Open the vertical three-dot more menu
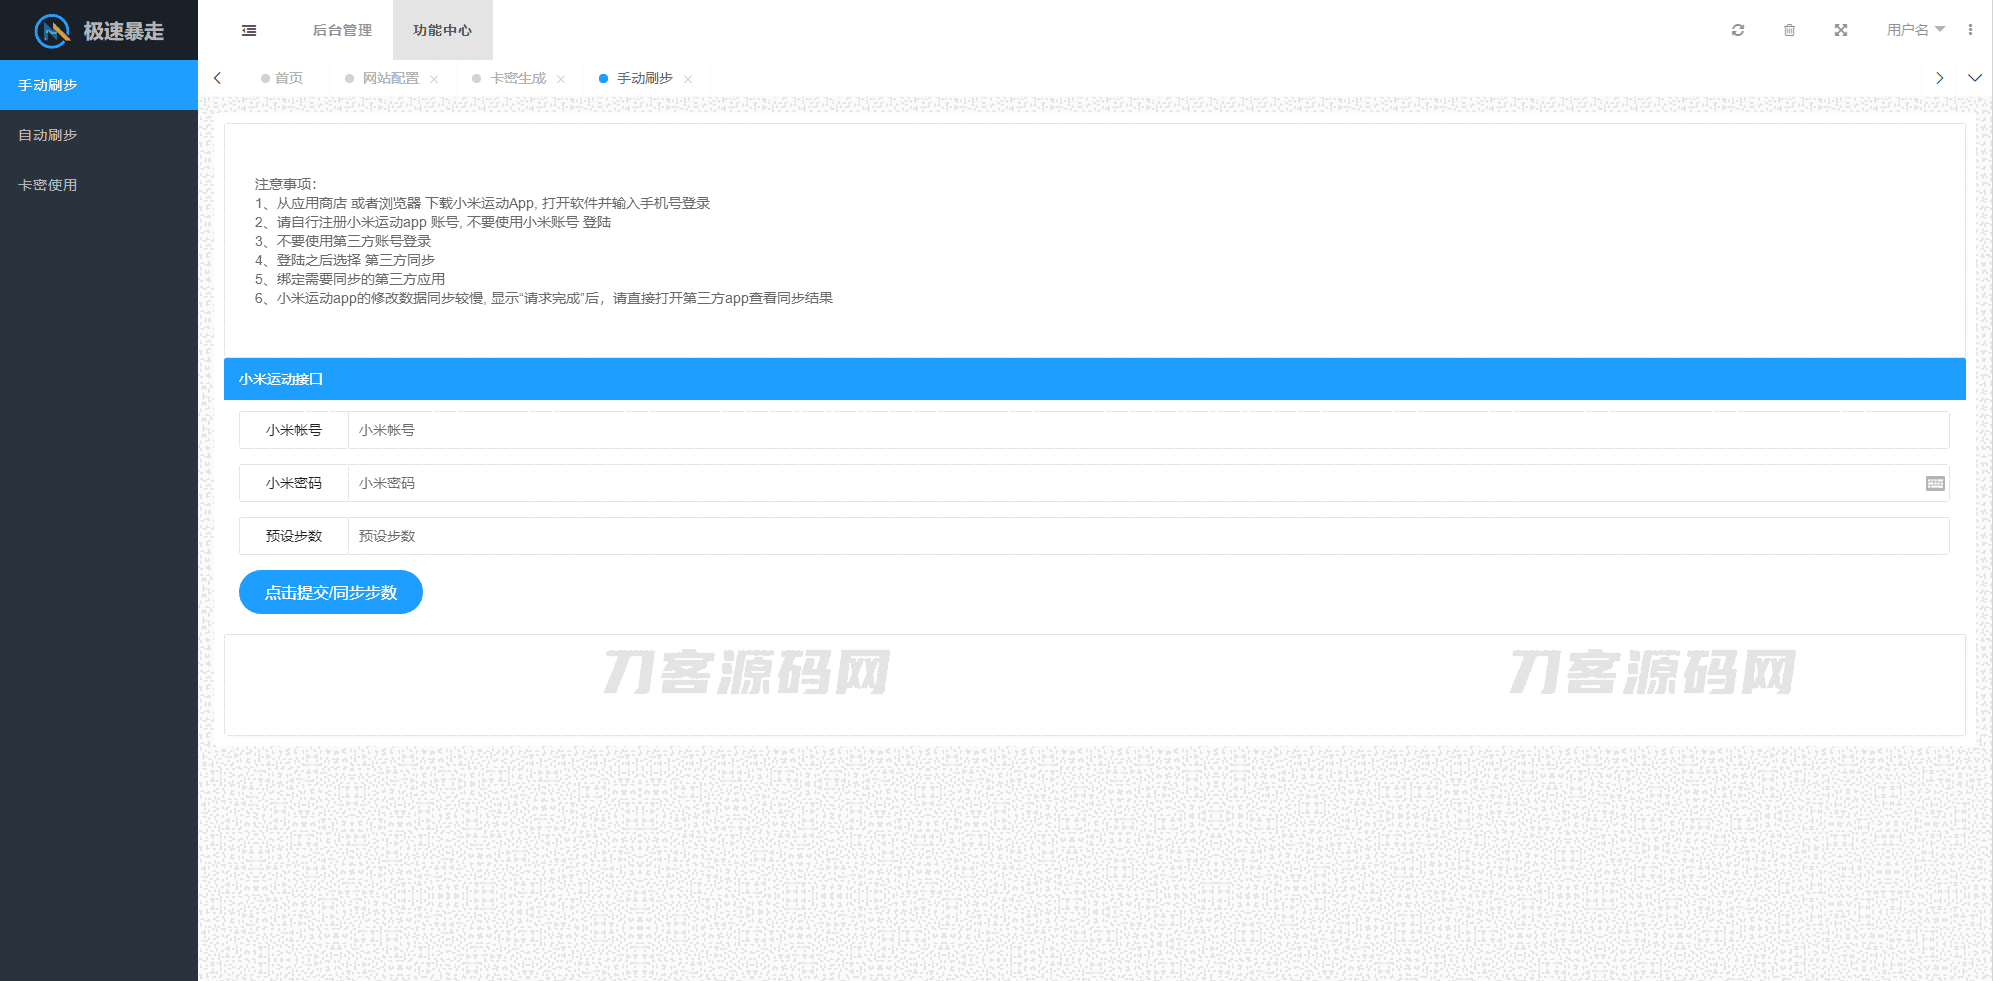The height and width of the screenshot is (981, 1993). coord(1970,30)
